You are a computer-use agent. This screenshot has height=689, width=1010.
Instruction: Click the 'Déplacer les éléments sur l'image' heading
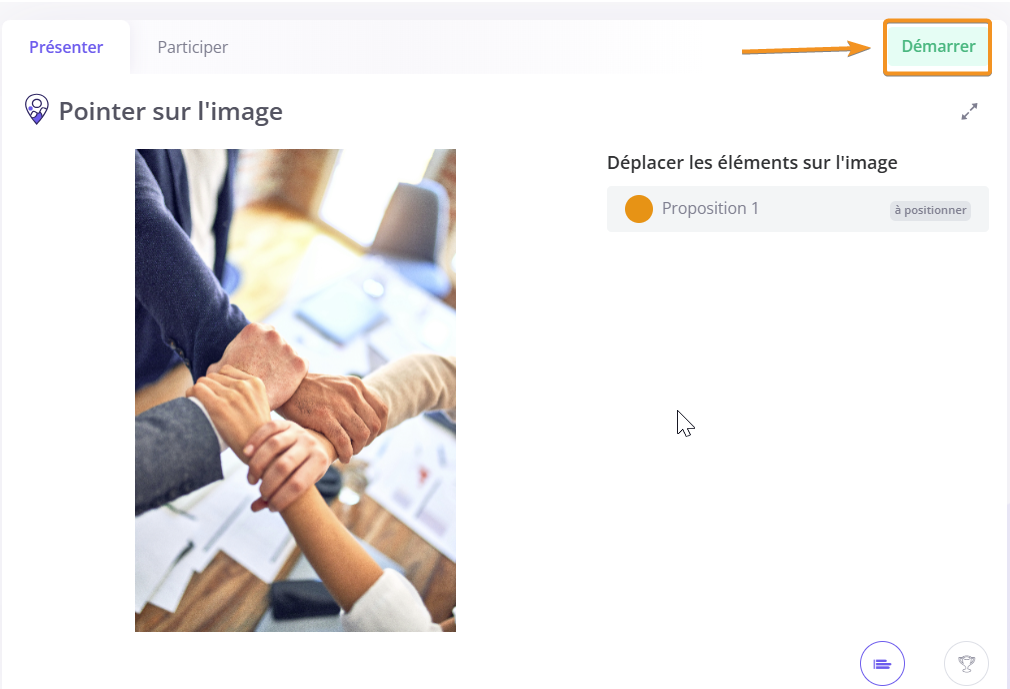752,162
